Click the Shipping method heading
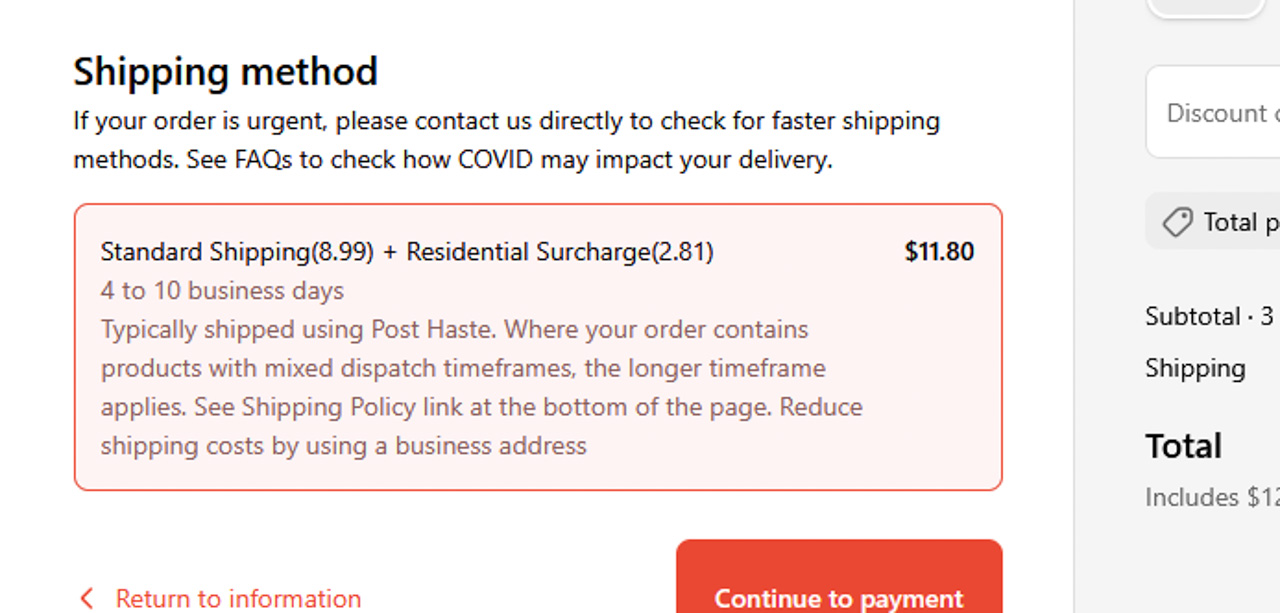The image size is (1280, 613). (x=226, y=72)
